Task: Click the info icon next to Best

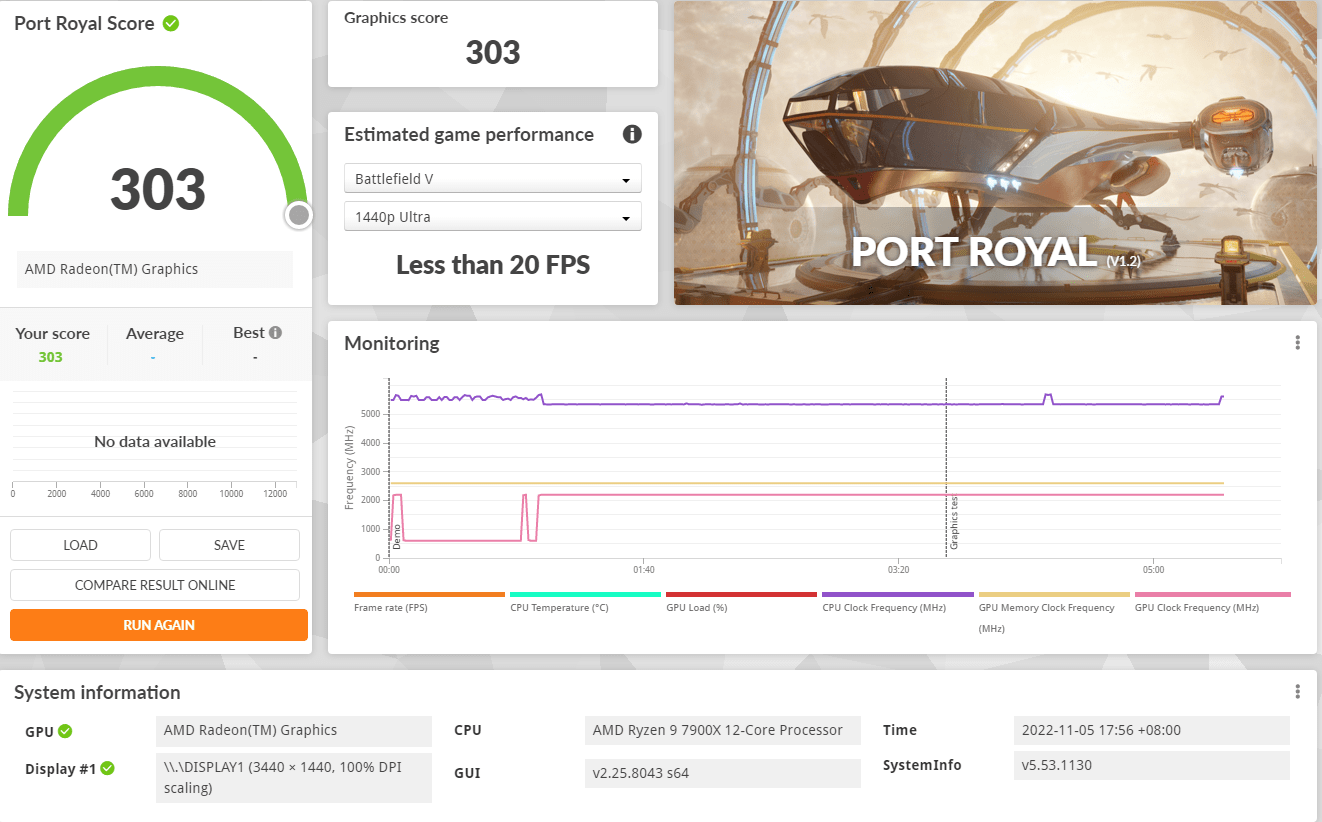Action: point(275,332)
